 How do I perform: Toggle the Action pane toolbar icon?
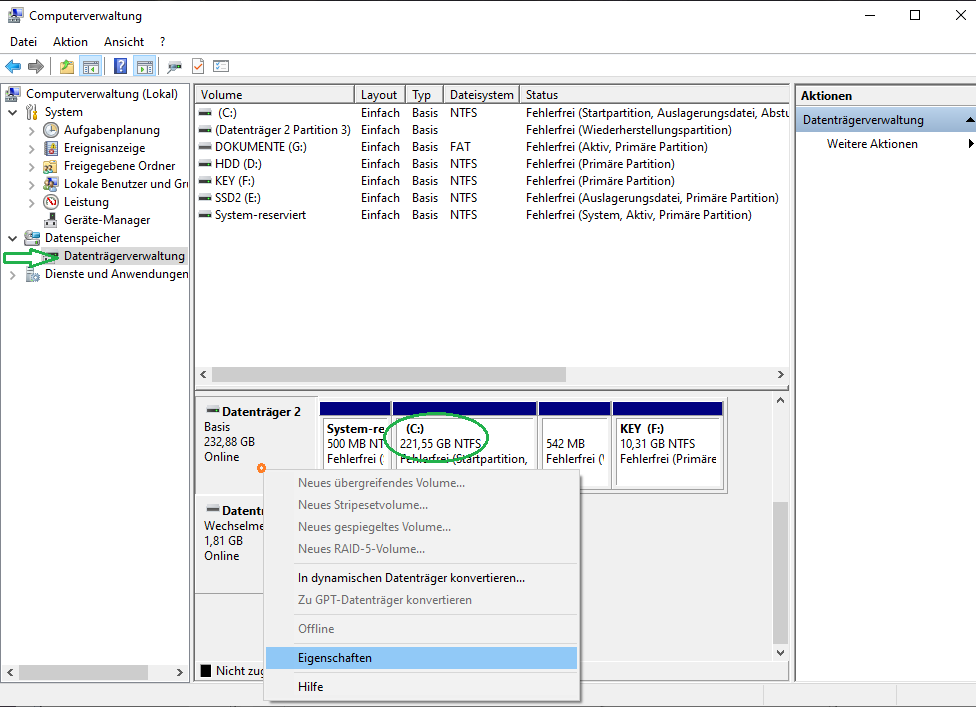tap(145, 66)
